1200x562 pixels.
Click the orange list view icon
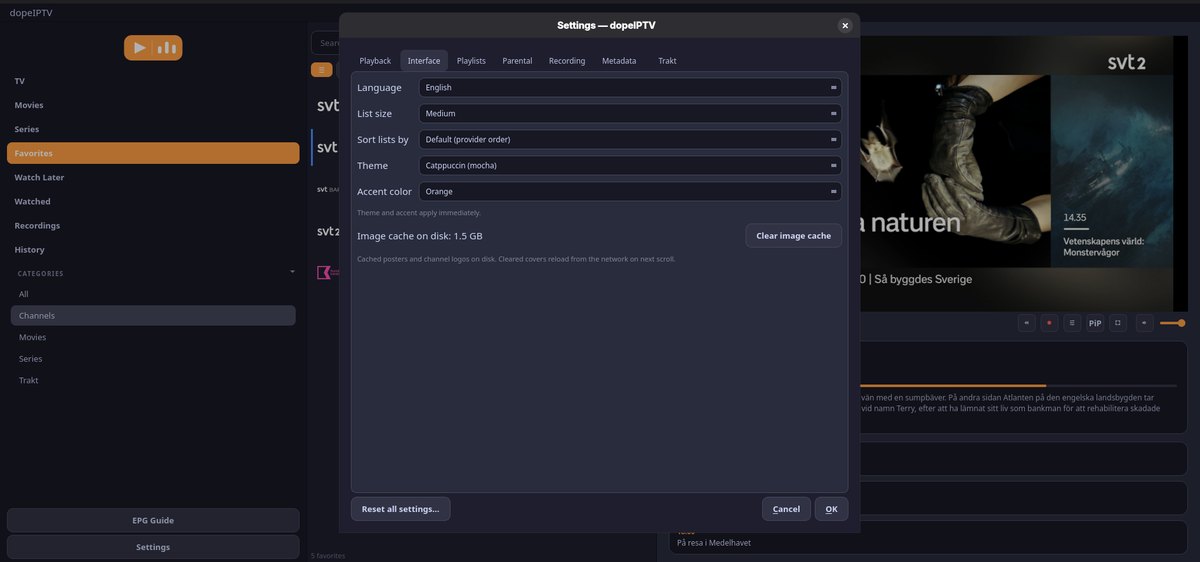pyautogui.click(x=322, y=70)
